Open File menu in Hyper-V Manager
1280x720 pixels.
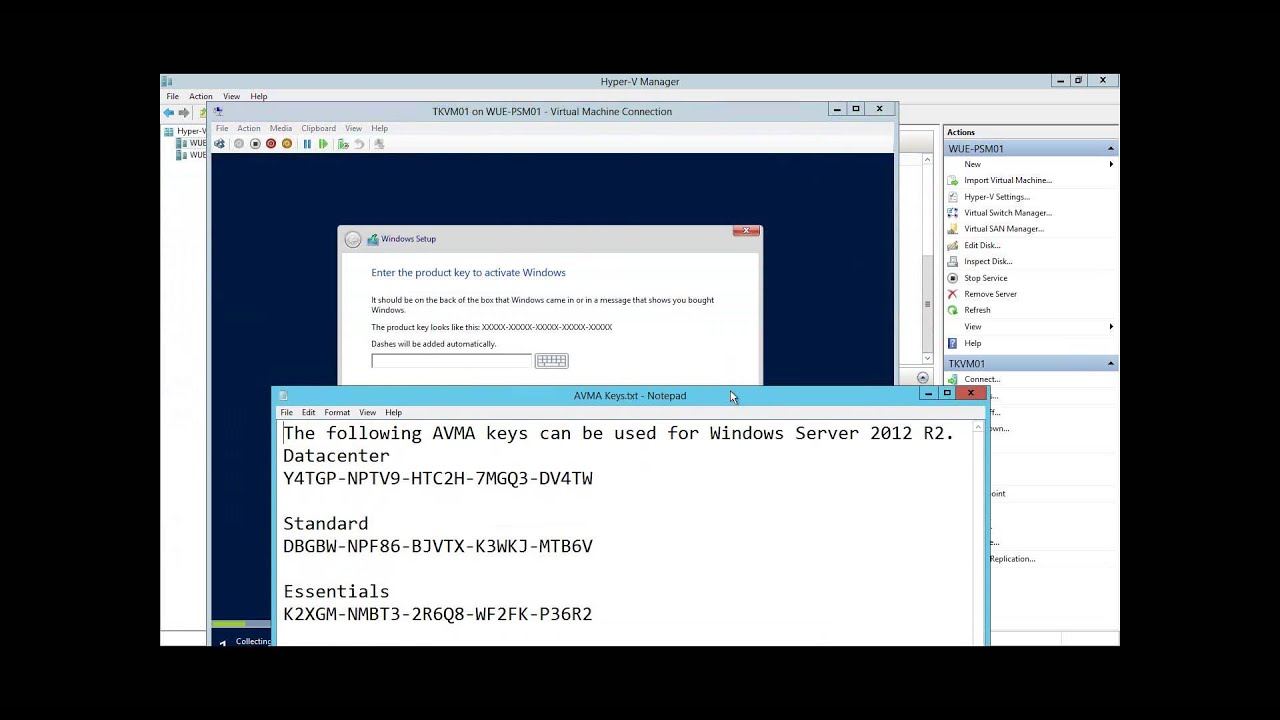[x=172, y=97]
